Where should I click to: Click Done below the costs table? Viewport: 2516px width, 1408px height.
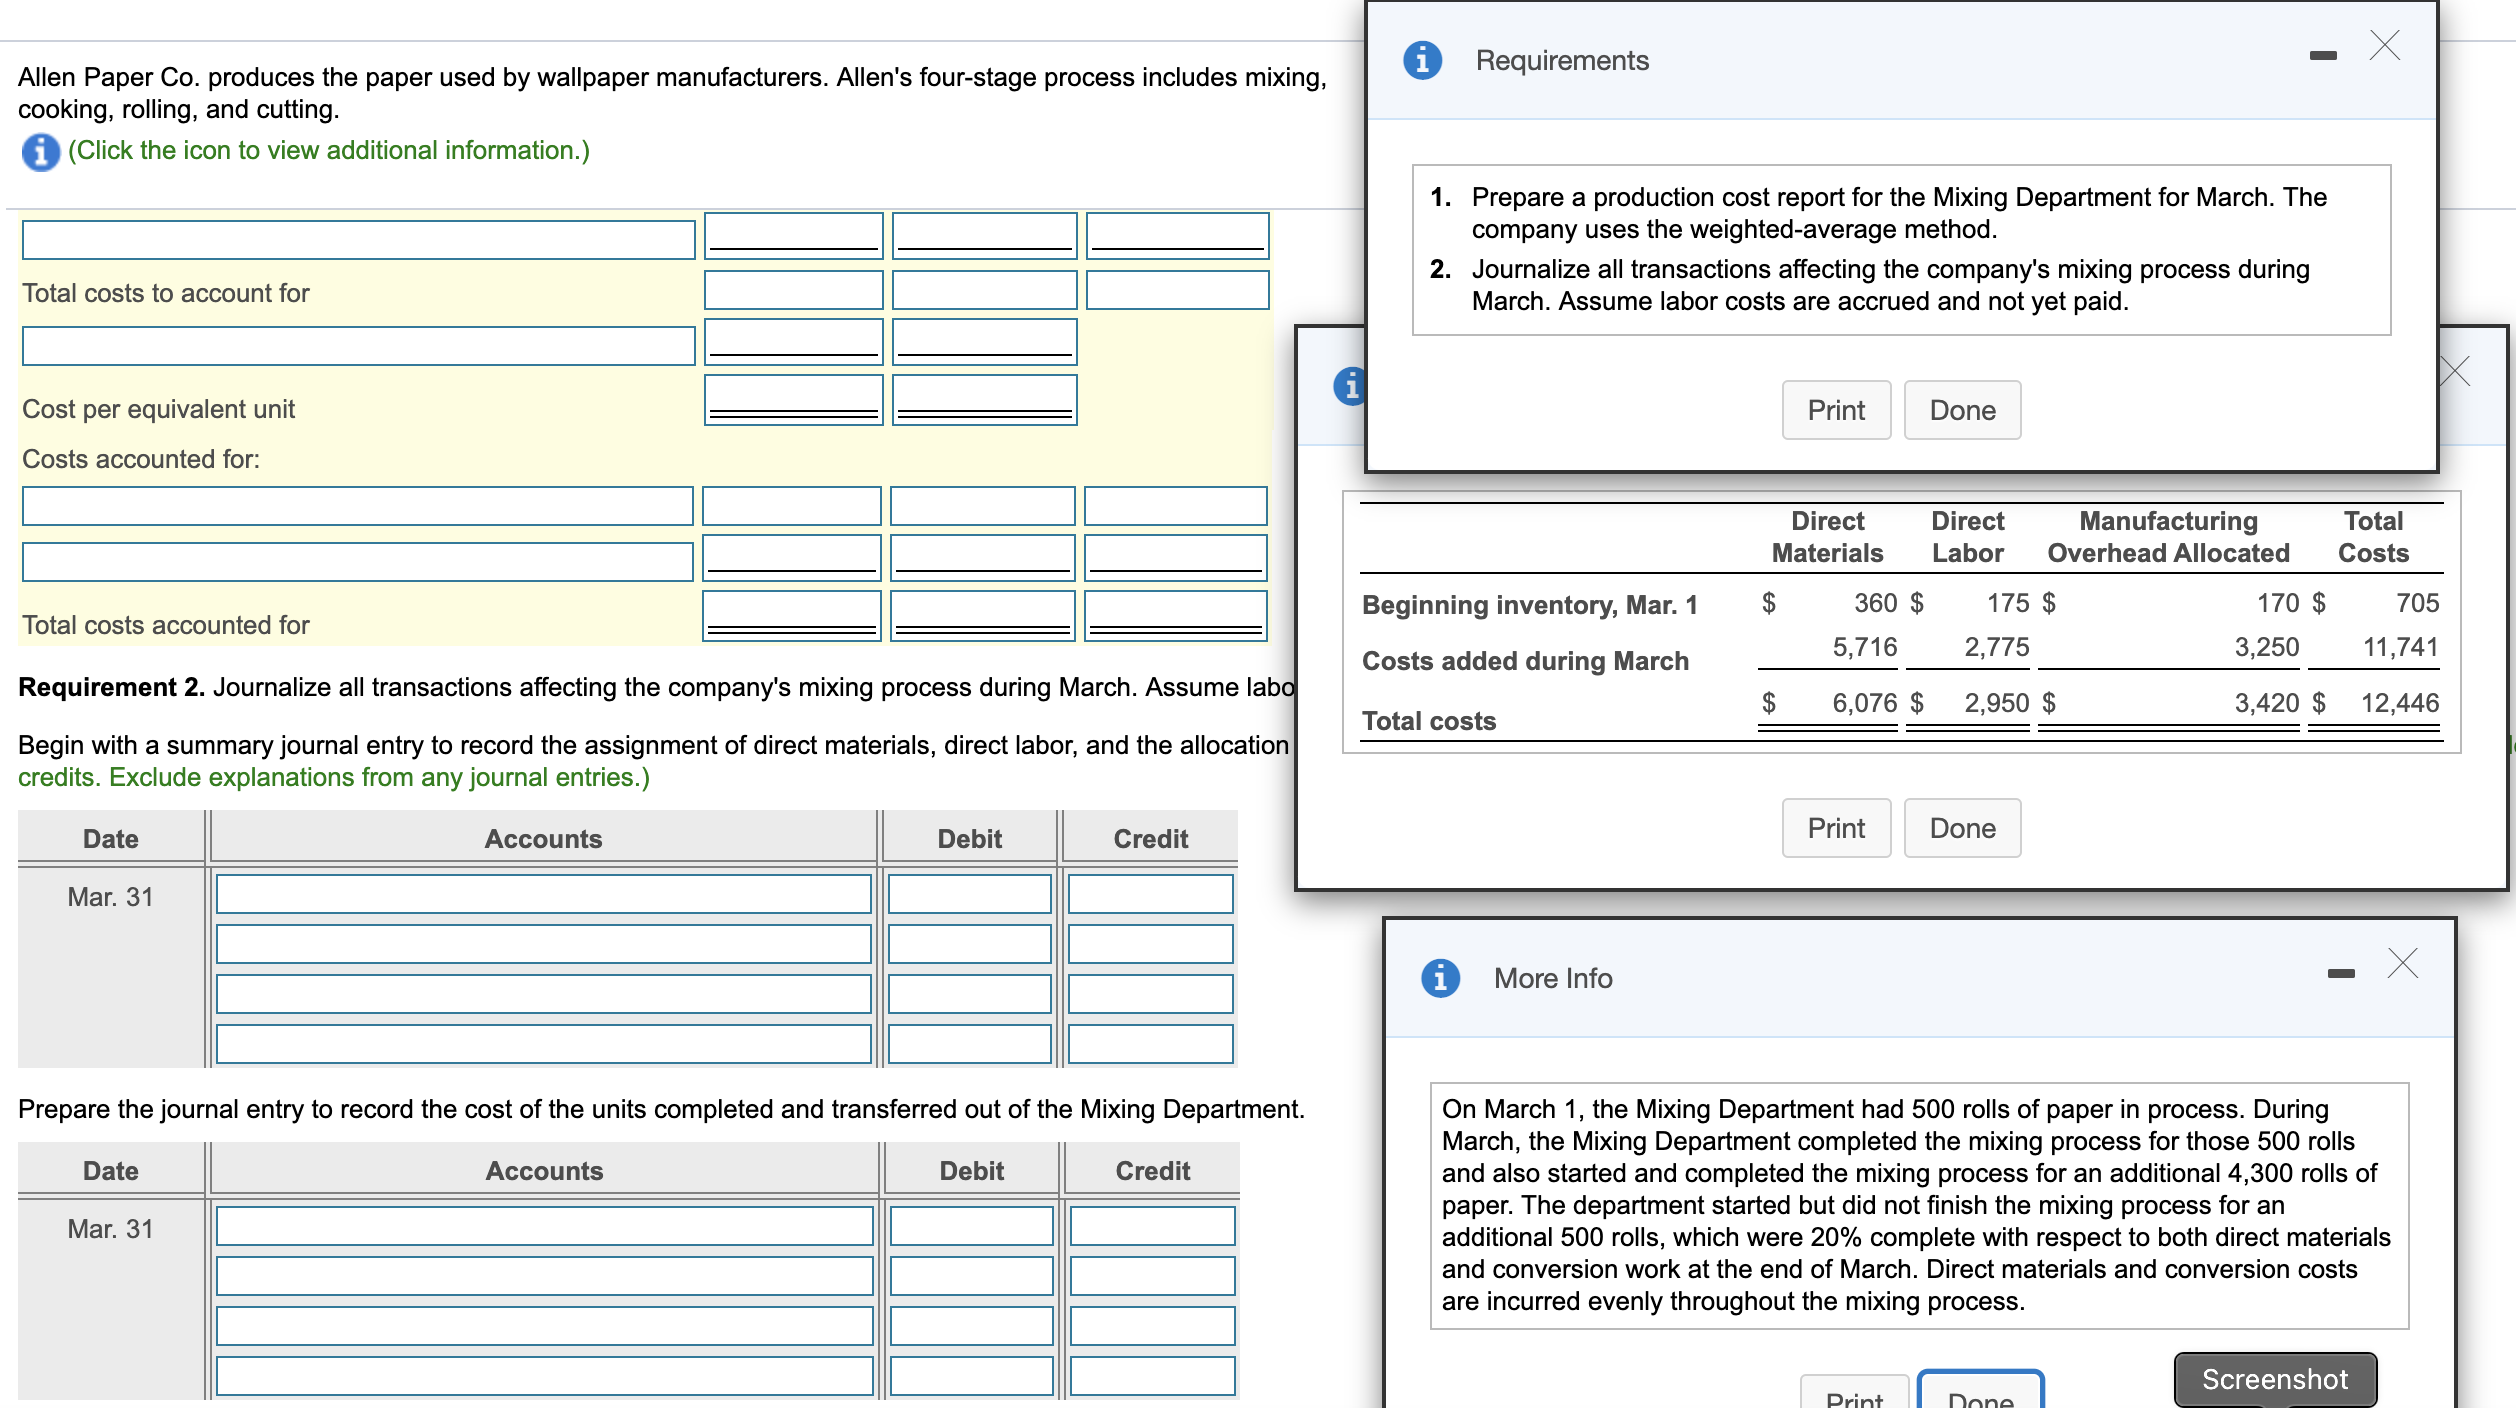(x=1962, y=828)
